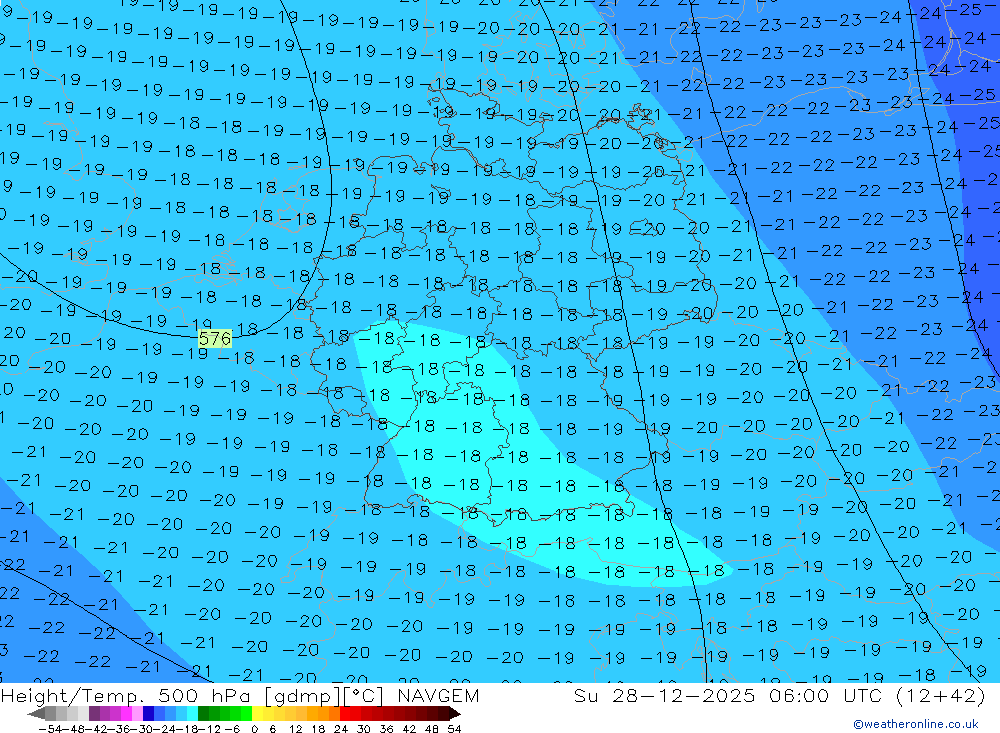The height and width of the screenshot is (733, 1000).
Task: Click the right dark arrow of color scale
Action: (x=455, y=714)
